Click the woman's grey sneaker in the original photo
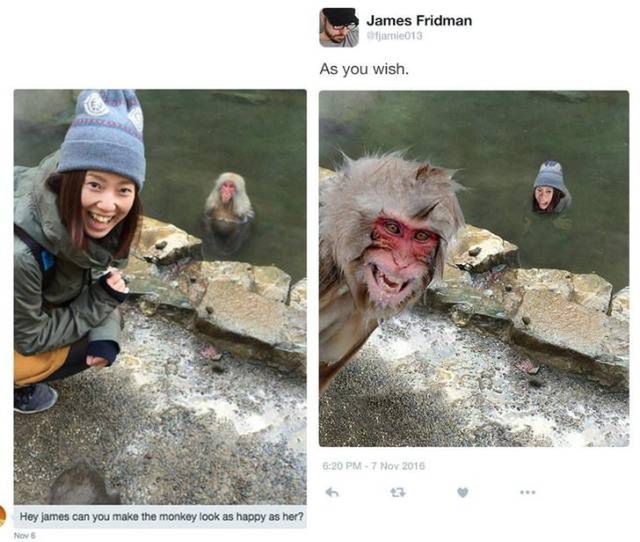The height and width of the screenshot is (542, 640). (x=34, y=398)
